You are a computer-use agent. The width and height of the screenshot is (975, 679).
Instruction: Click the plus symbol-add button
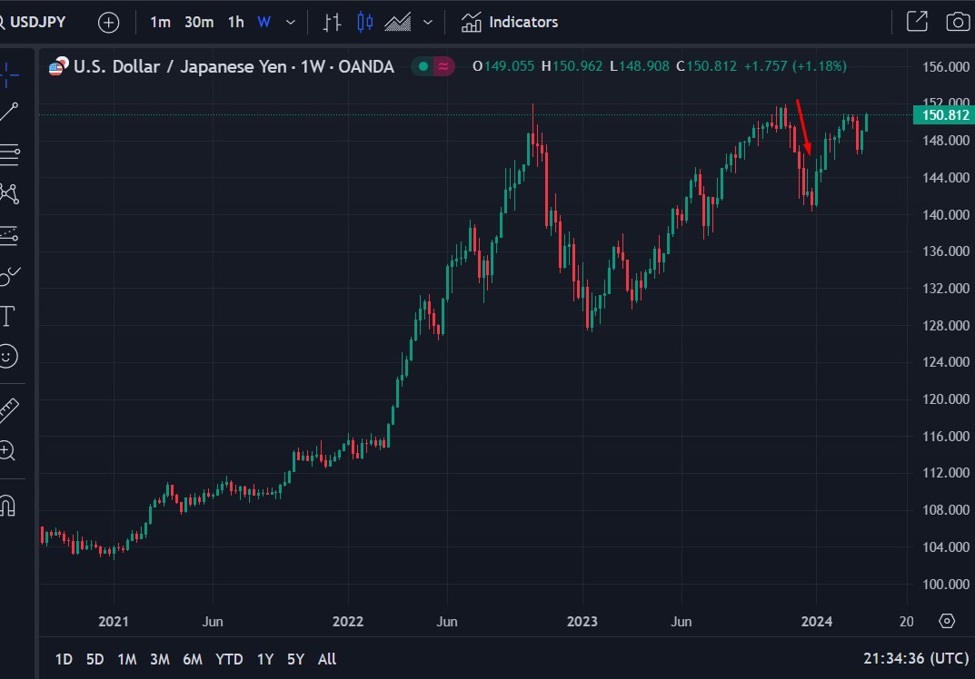point(108,21)
